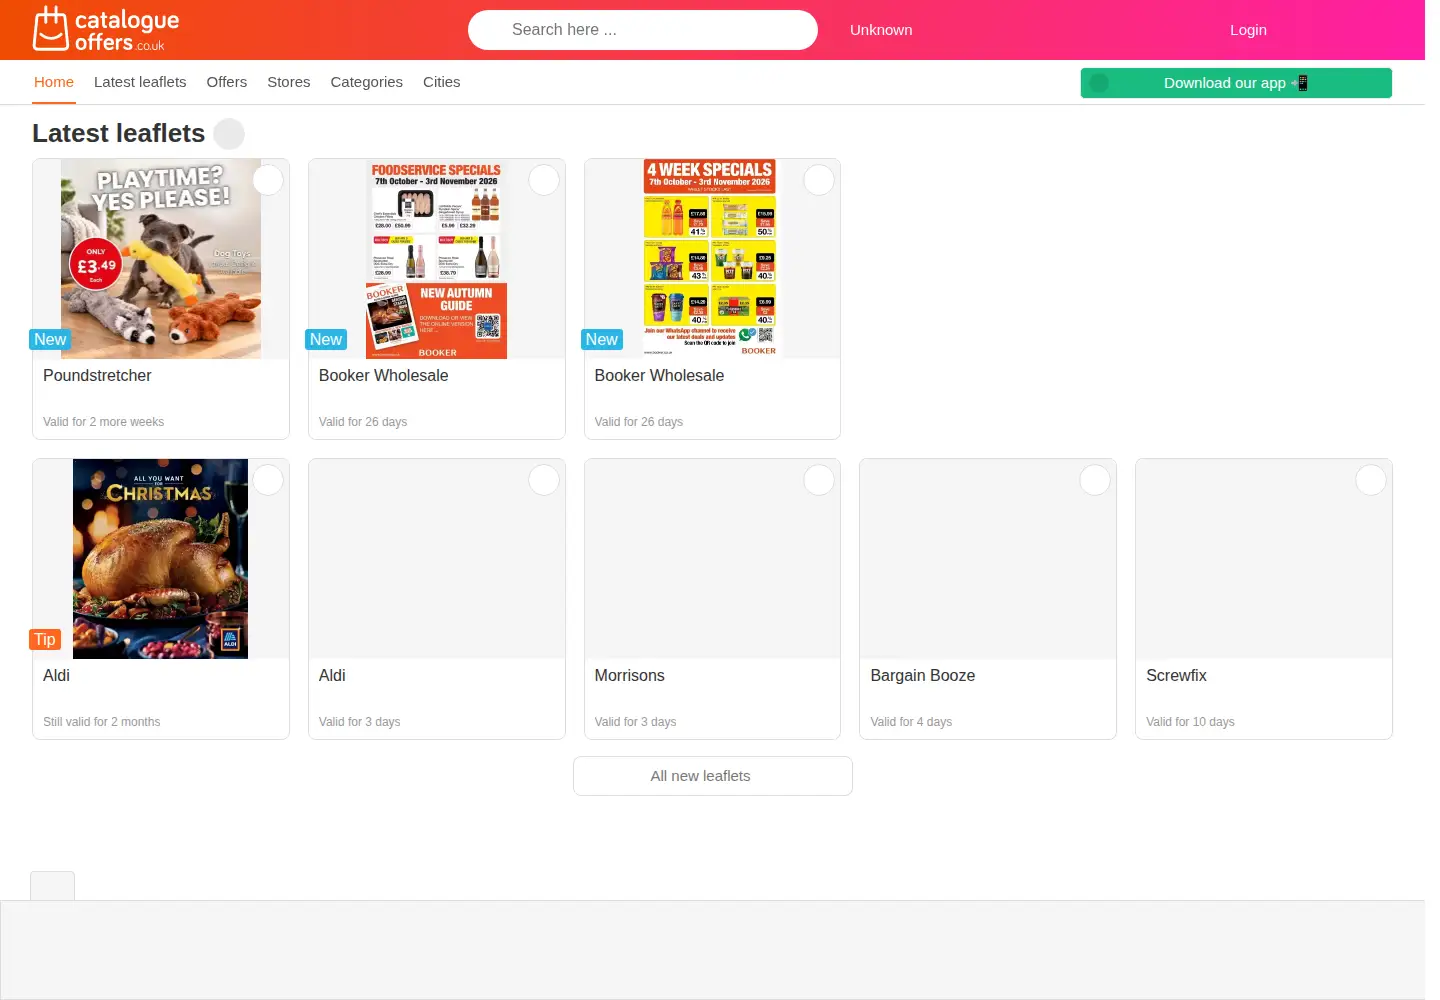Open the Cities menu item
The width and height of the screenshot is (1440, 1000).
tap(442, 82)
